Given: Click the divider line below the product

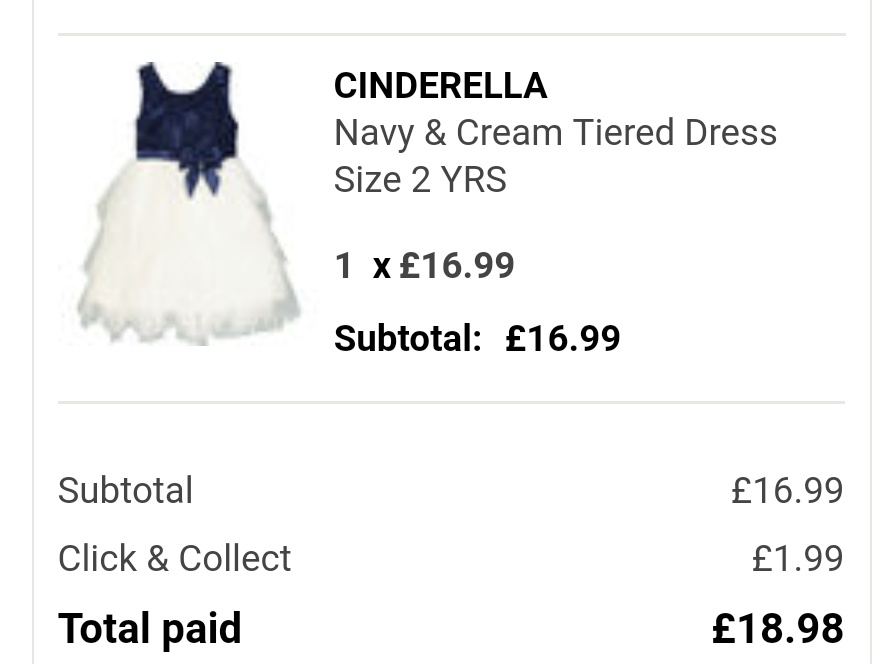Looking at the screenshot, I should point(451,403).
